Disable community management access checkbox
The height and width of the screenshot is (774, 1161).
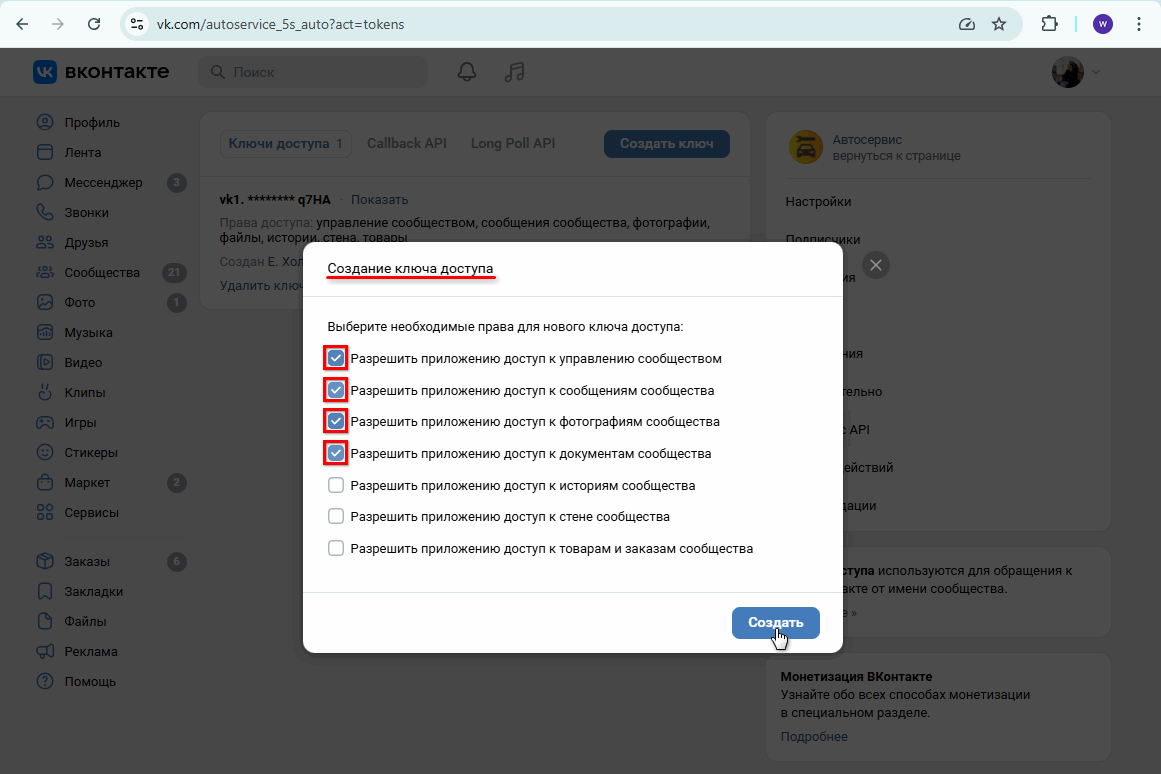point(335,358)
